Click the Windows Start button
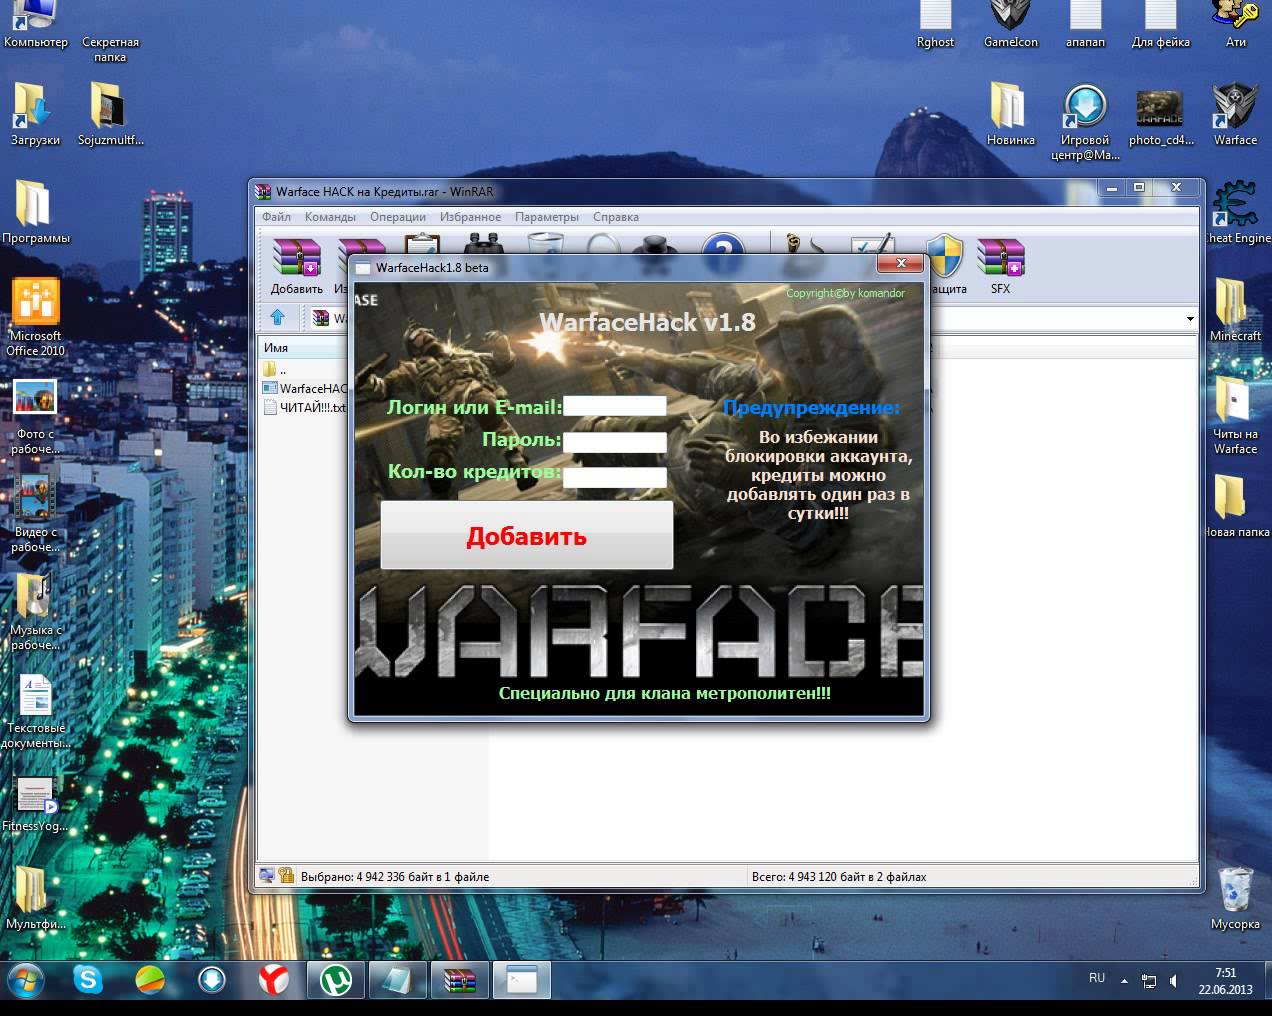The width and height of the screenshot is (1272, 1016). pos(26,980)
